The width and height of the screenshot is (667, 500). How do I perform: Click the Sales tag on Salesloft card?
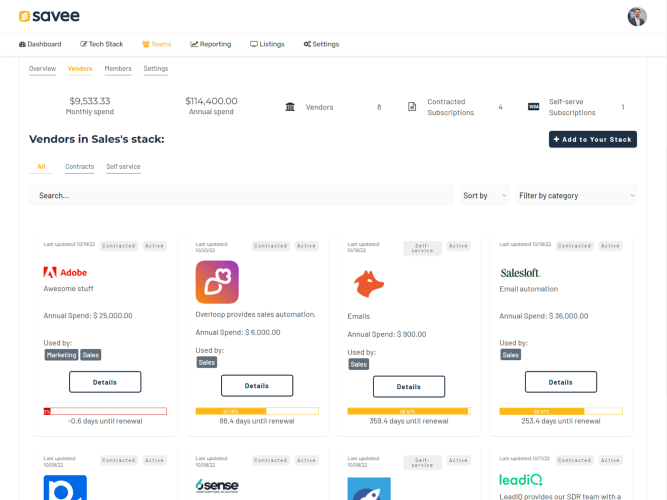510,355
